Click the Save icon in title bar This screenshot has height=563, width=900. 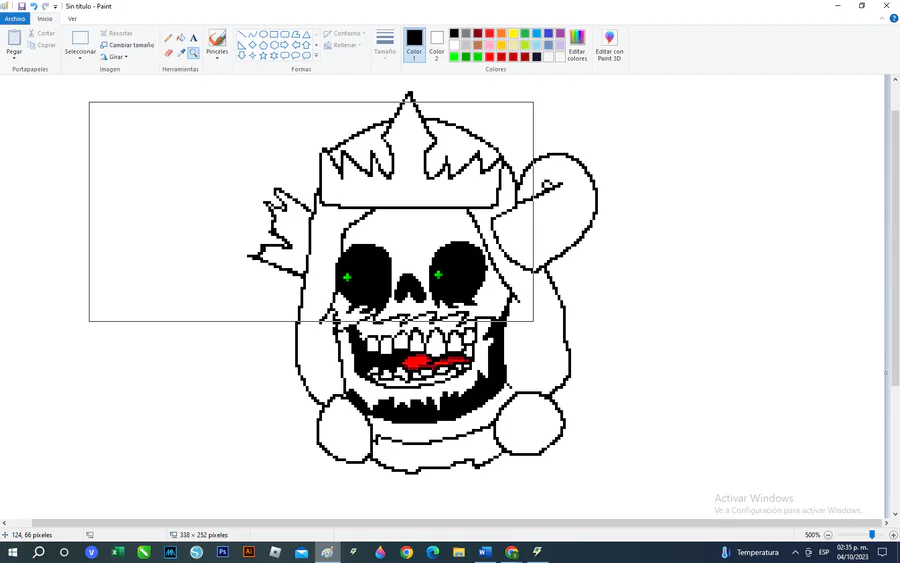(22, 6)
